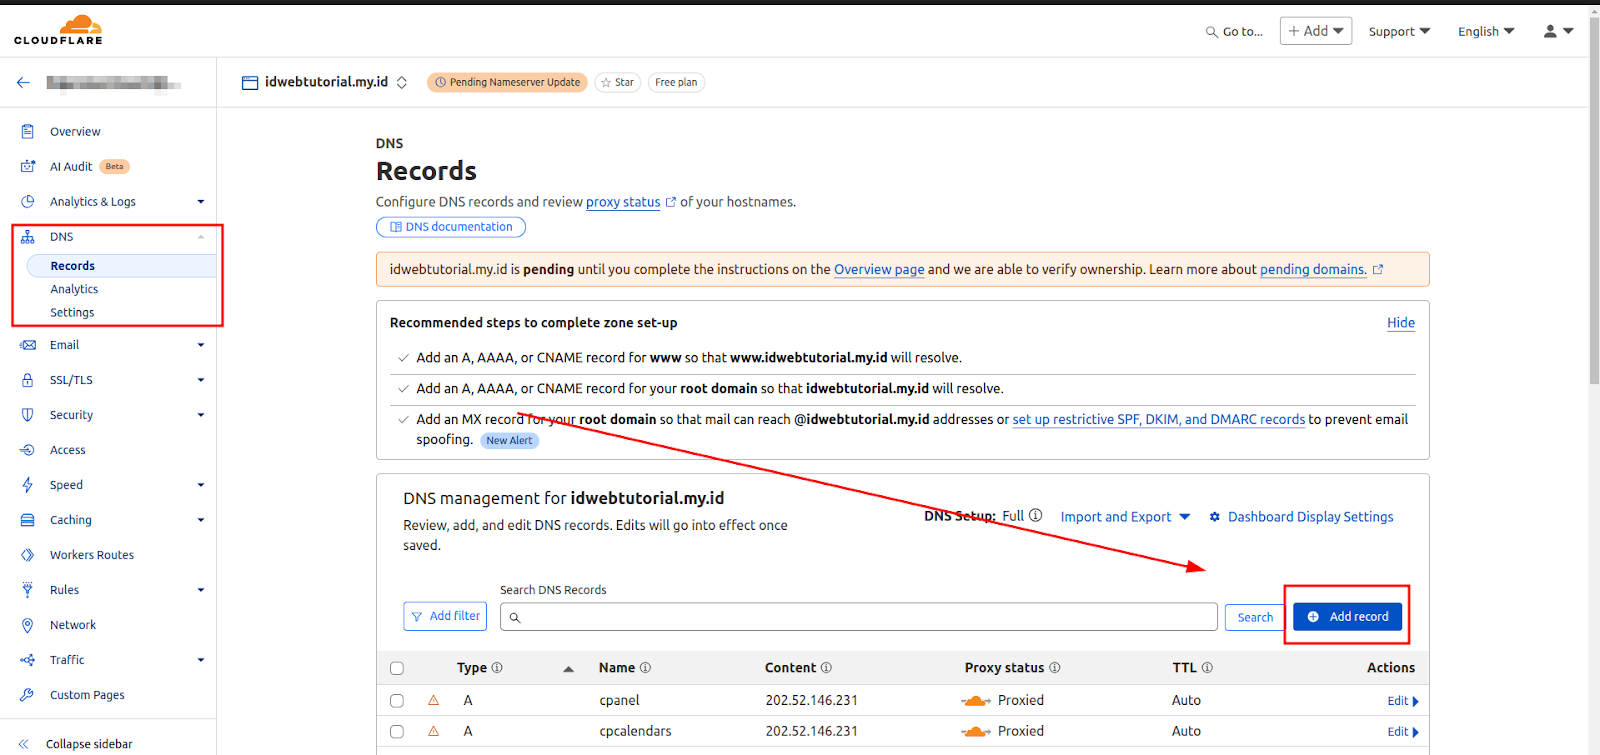
Task: Edit the cpcalendars DNS record
Action: pyautogui.click(x=1403, y=732)
